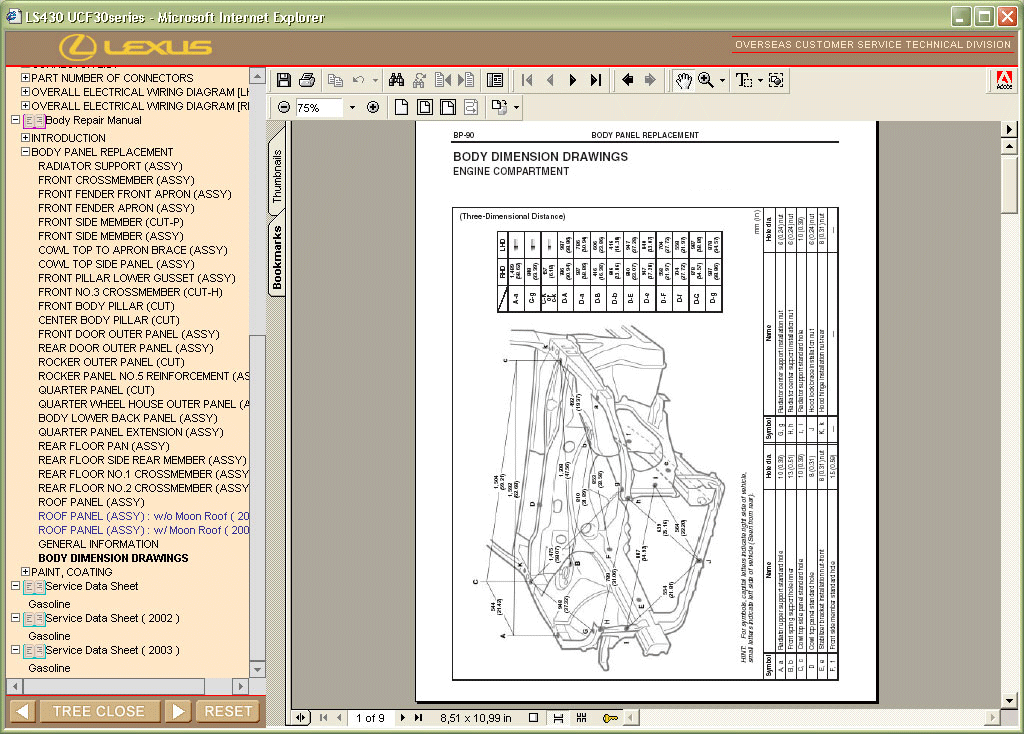Set Actual Size page view
Viewport: 1024px width, 734px height.
pyautogui.click(x=401, y=107)
